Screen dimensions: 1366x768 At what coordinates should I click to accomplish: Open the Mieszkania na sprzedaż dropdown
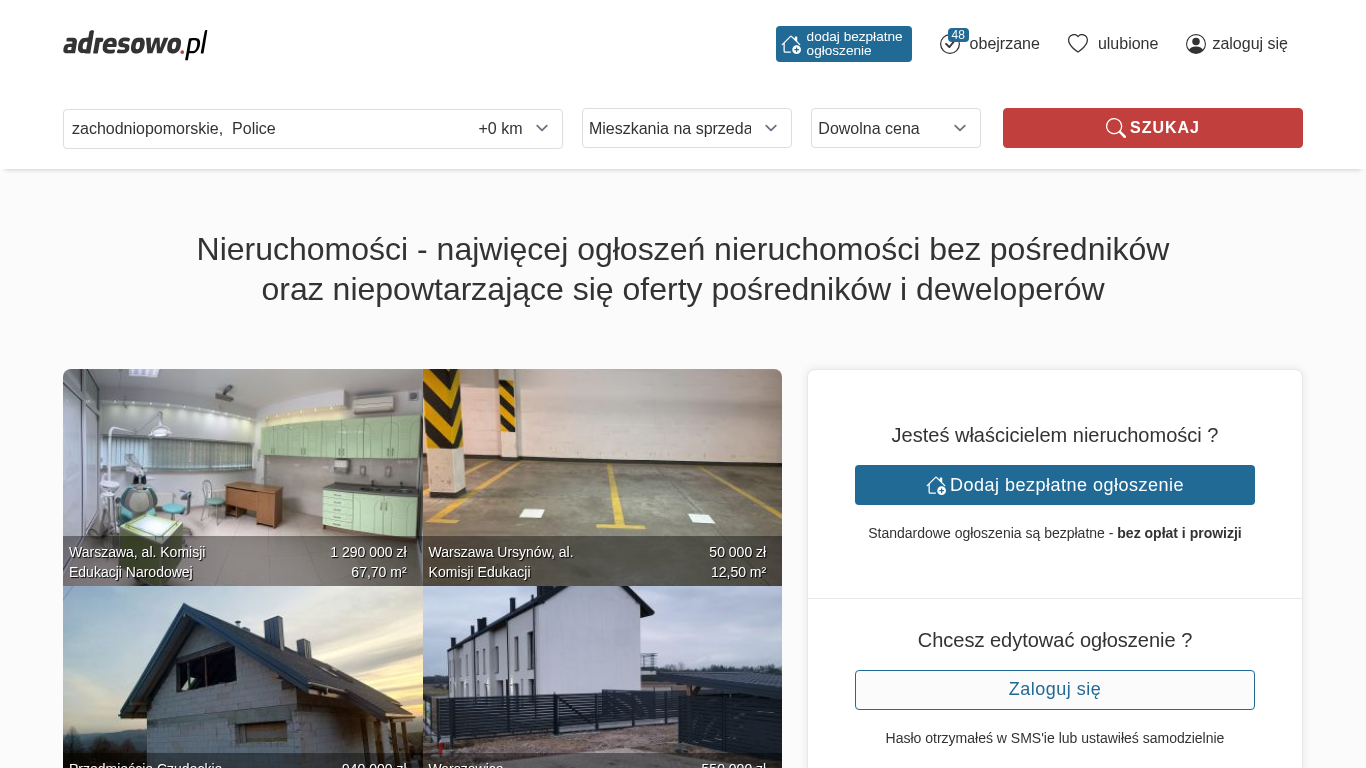click(686, 128)
